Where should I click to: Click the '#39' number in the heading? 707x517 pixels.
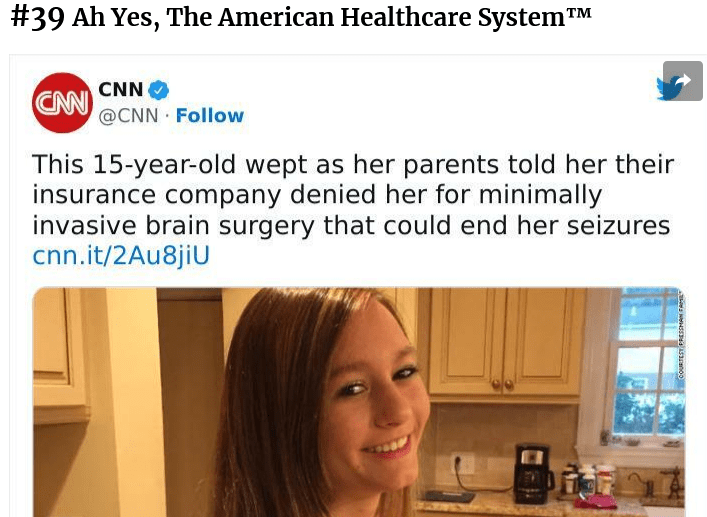[x=37, y=18]
